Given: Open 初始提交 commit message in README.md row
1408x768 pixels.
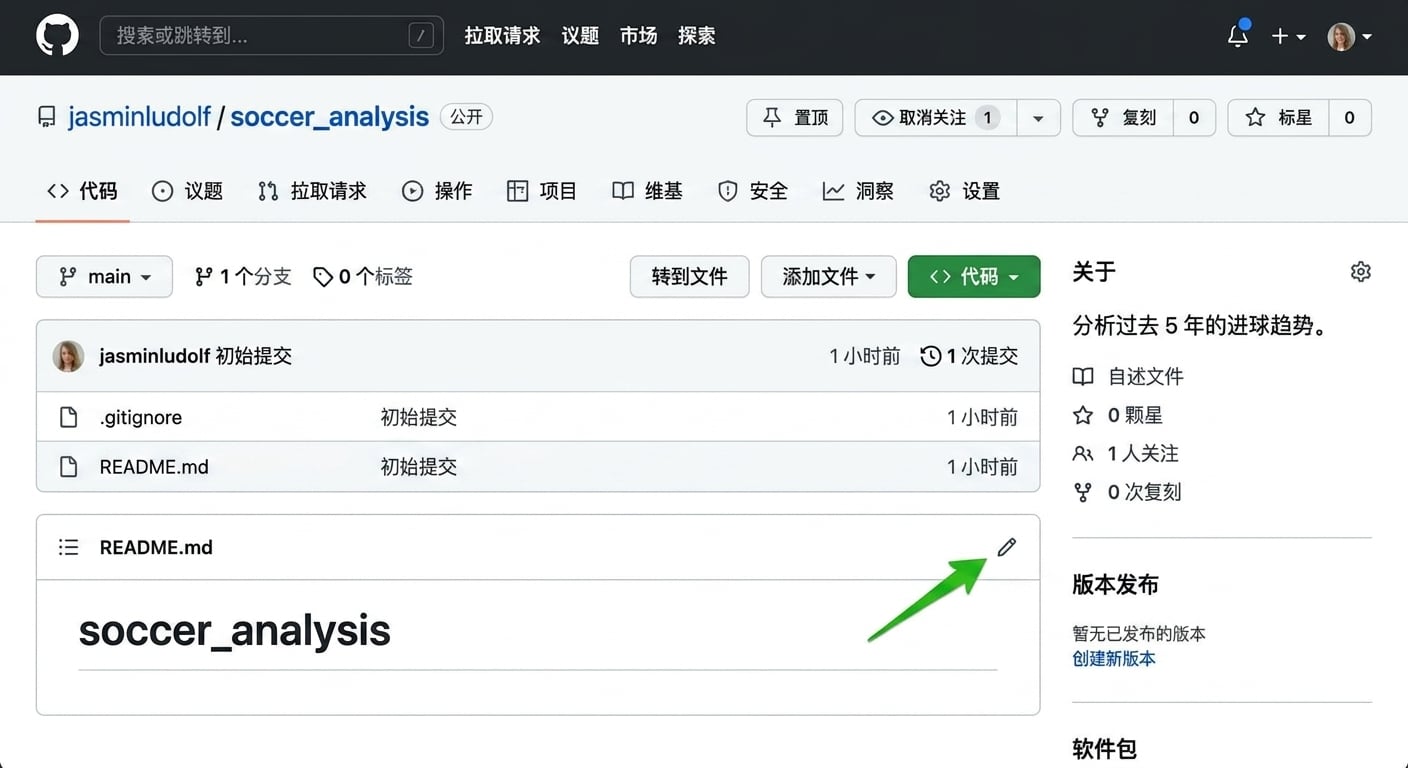Looking at the screenshot, I should 419,467.
